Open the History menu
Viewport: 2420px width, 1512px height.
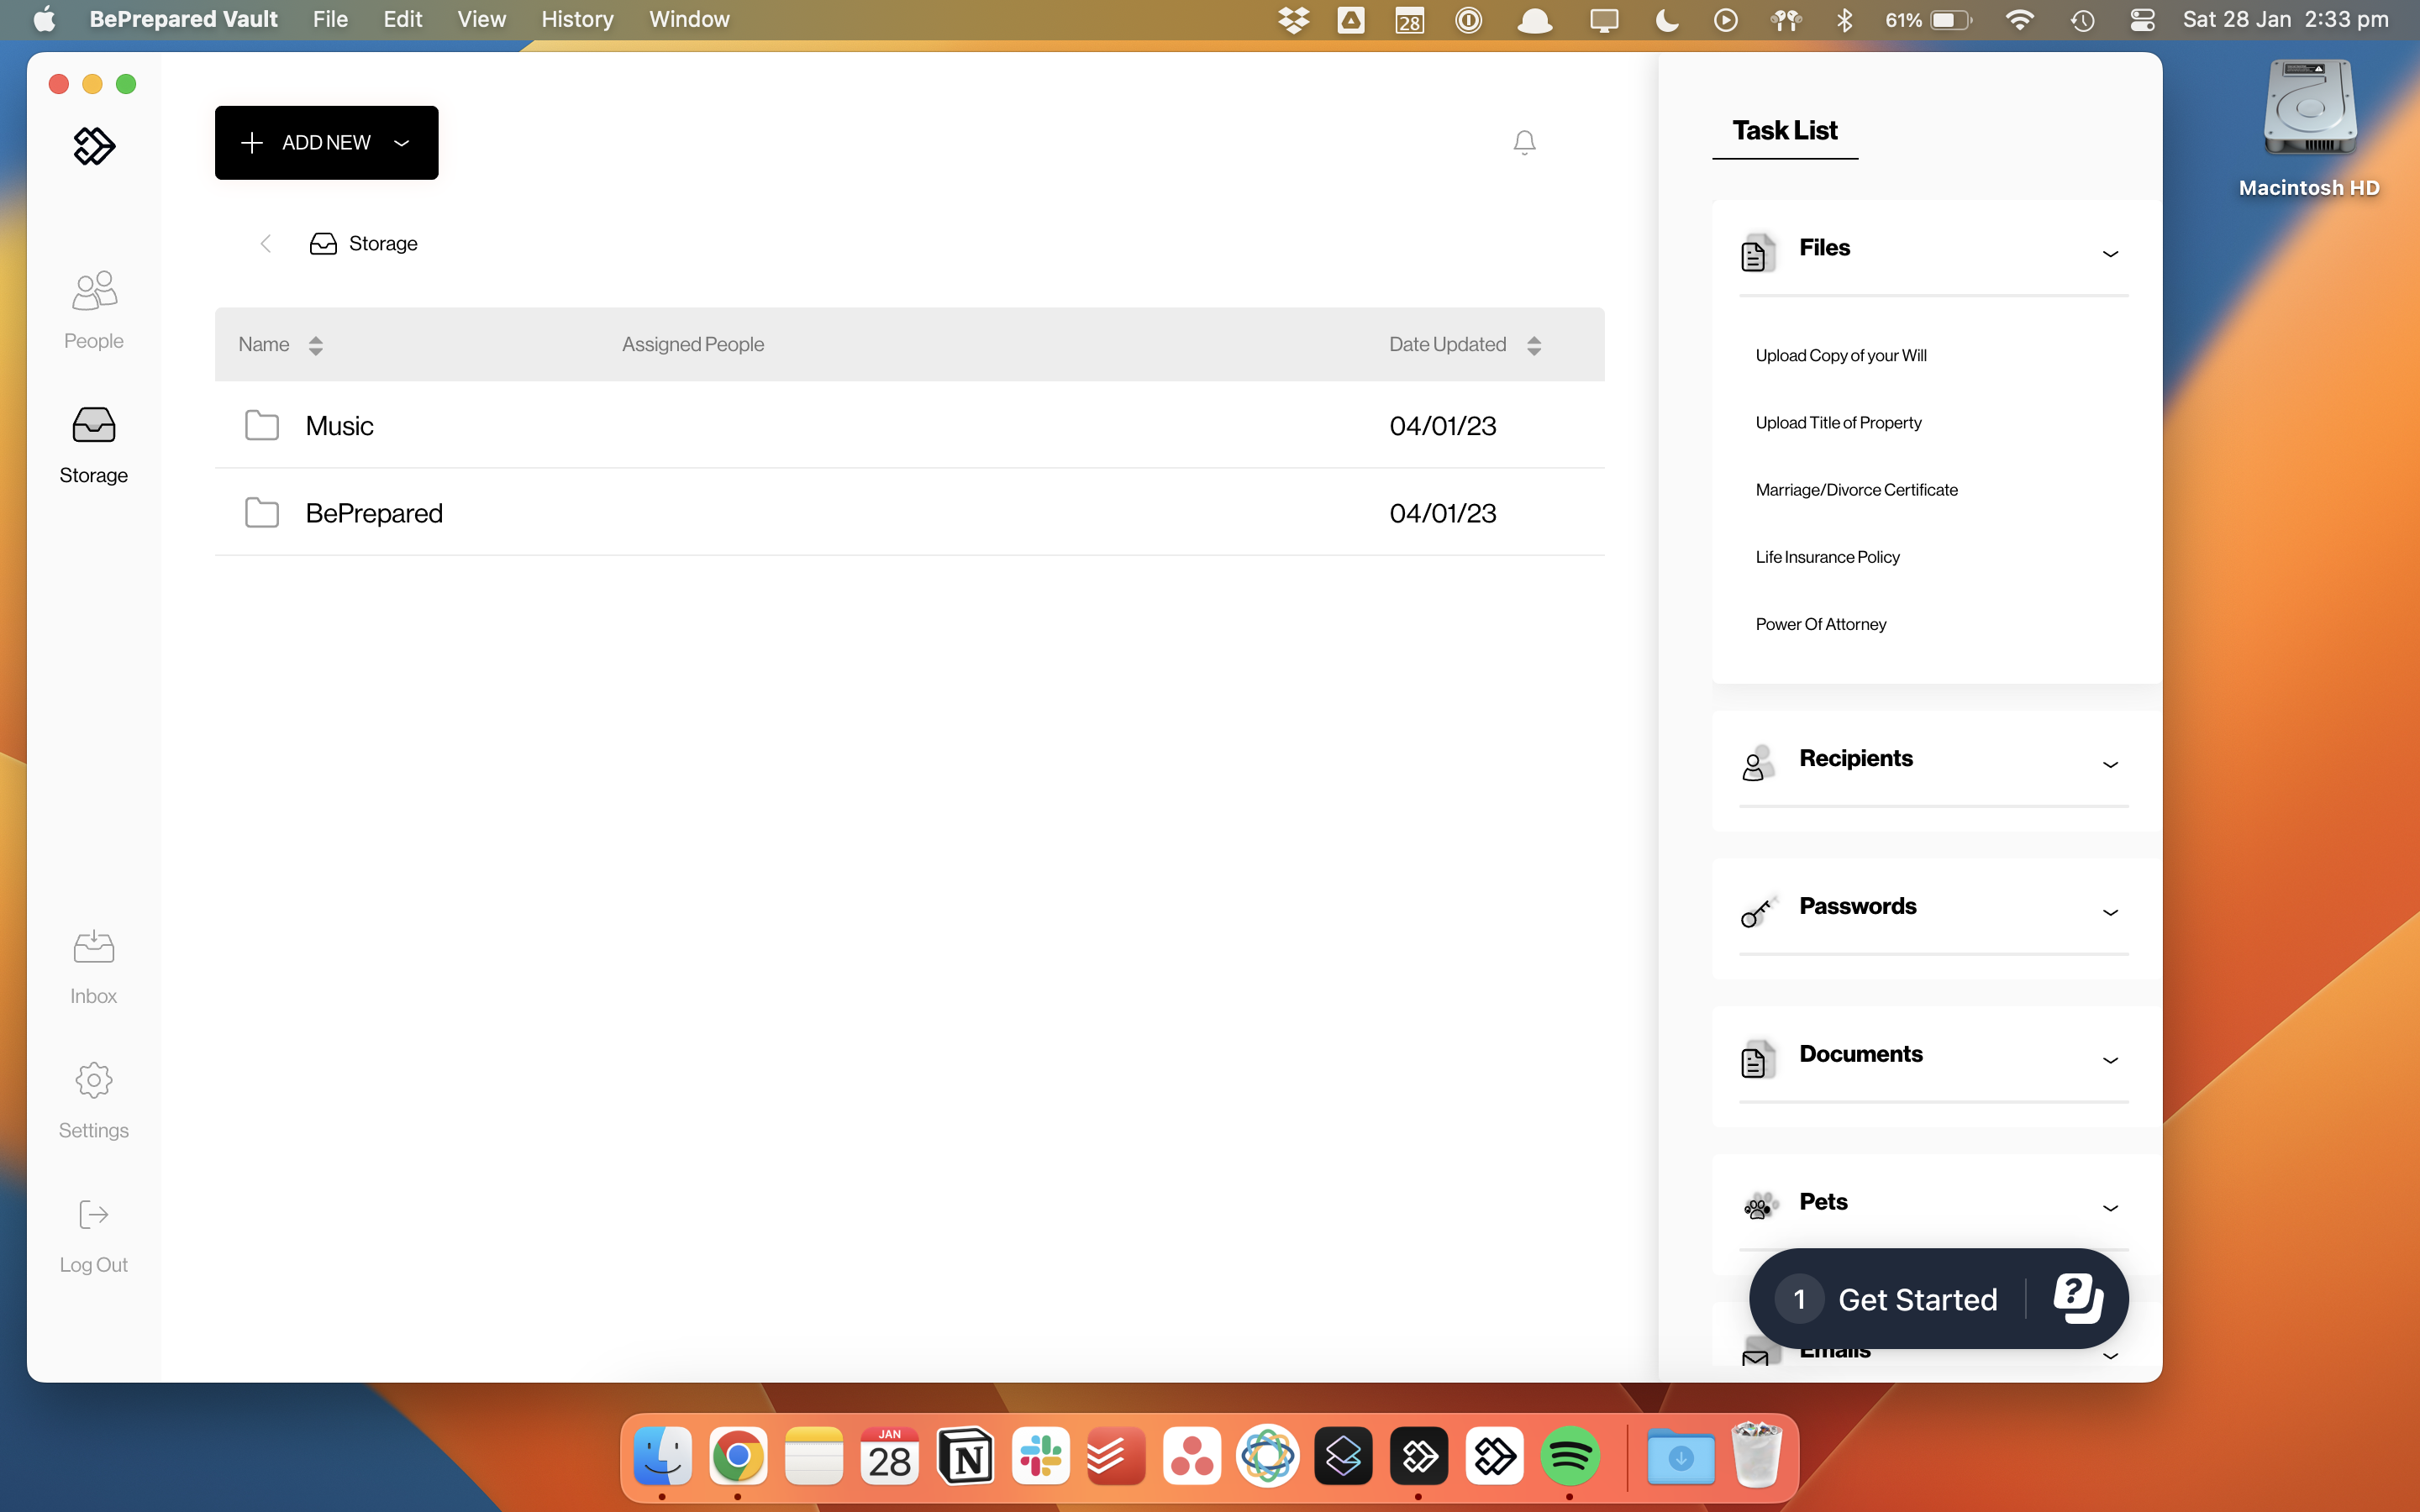click(x=577, y=19)
